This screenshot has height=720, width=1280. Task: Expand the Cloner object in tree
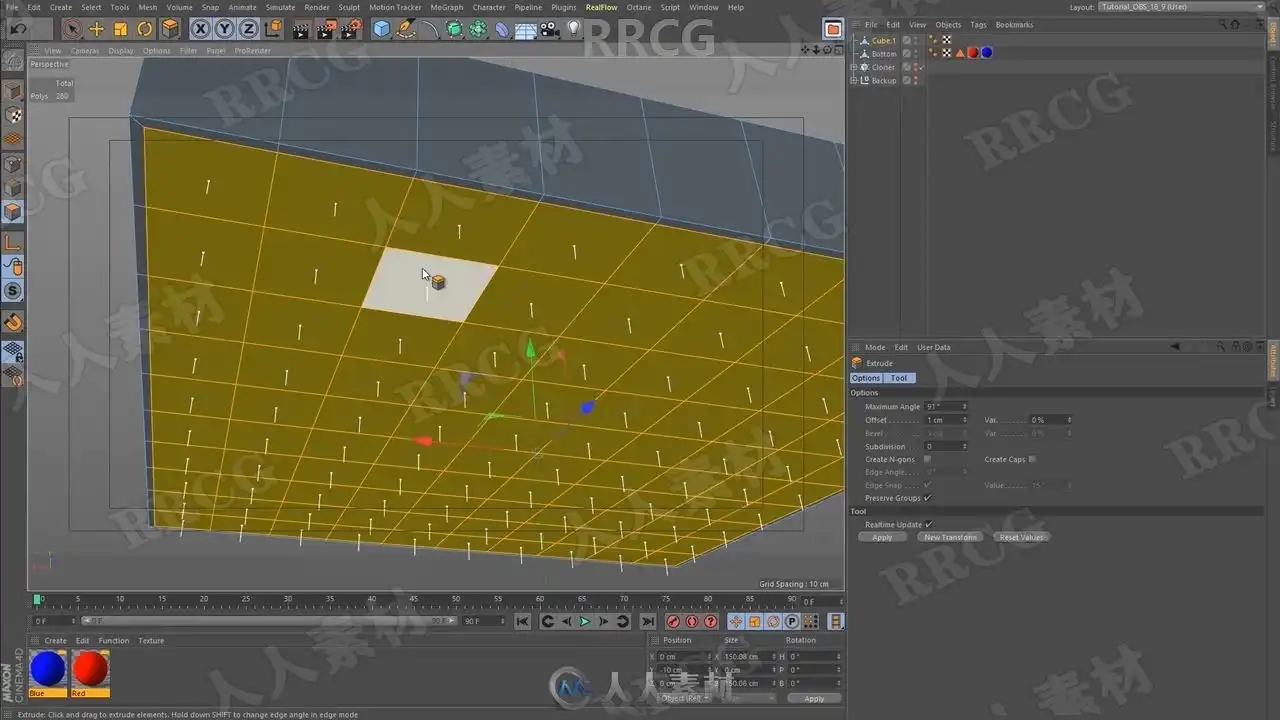click(854, 67)
